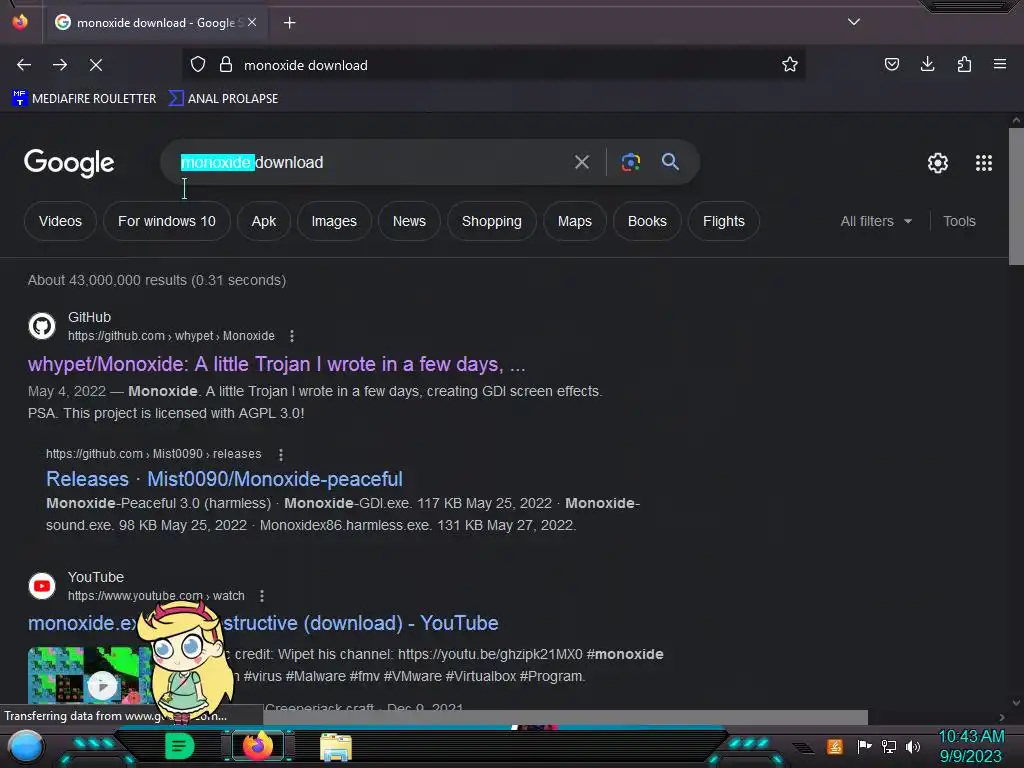Open ANAL PROLAPSE bookmark
The image size is (1024, 768).
[x=223, y=99]
